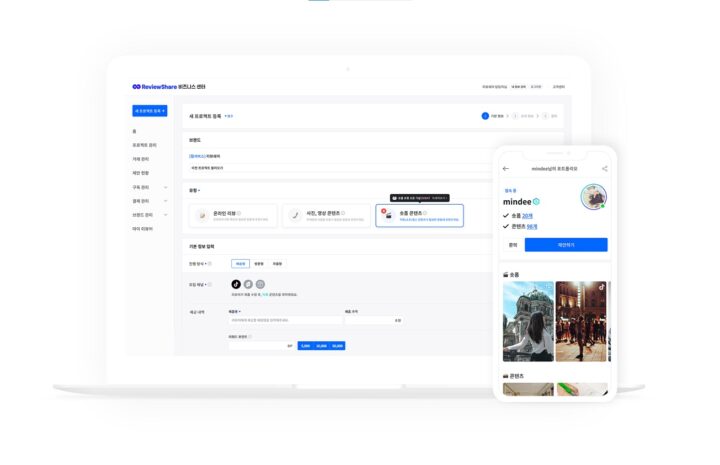The height and width of the screenshot is (465, 720).
Task: Click the info icon next to 숏폼 콘텐츠
Action: click(425, 213)
